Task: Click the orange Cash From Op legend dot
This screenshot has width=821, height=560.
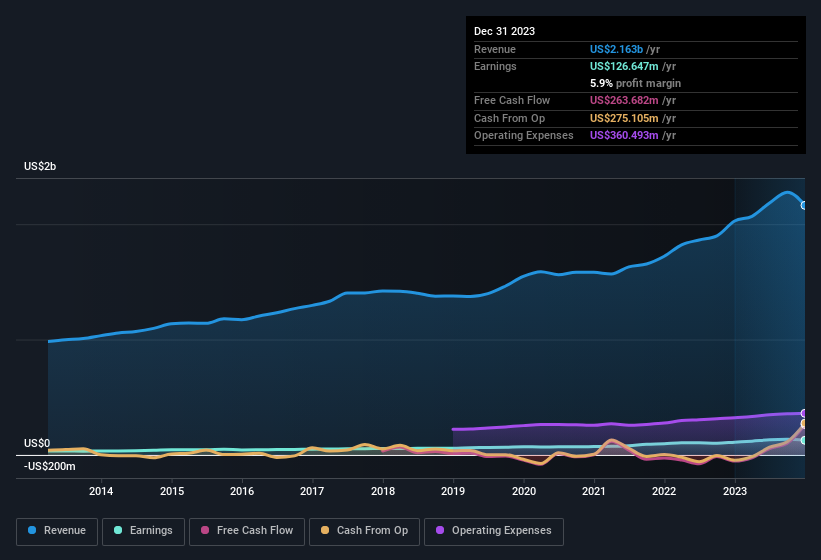Action: (326, 531)
